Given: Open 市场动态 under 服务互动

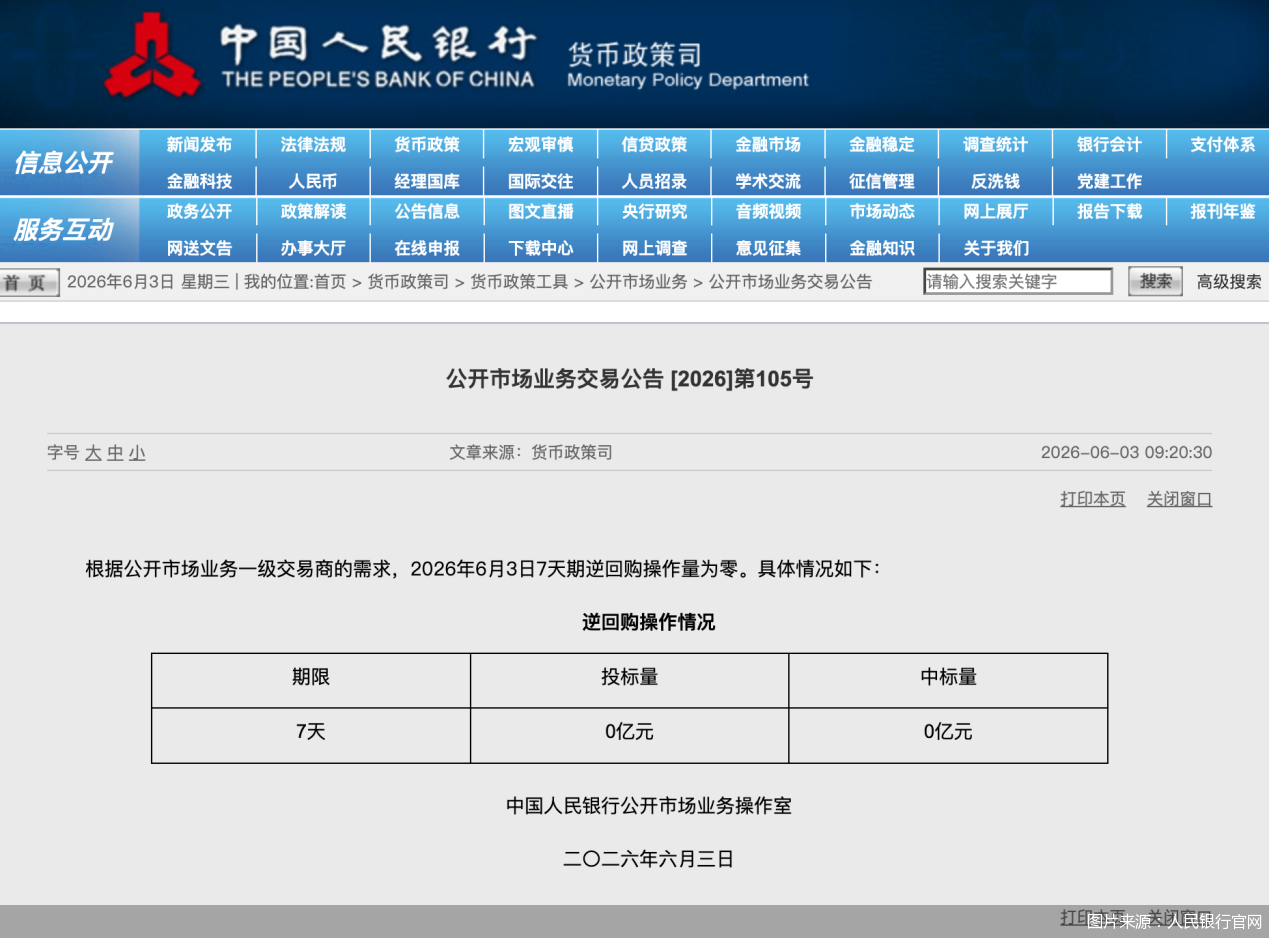Looking at the screenshot, I should click(x=882, y=212).
